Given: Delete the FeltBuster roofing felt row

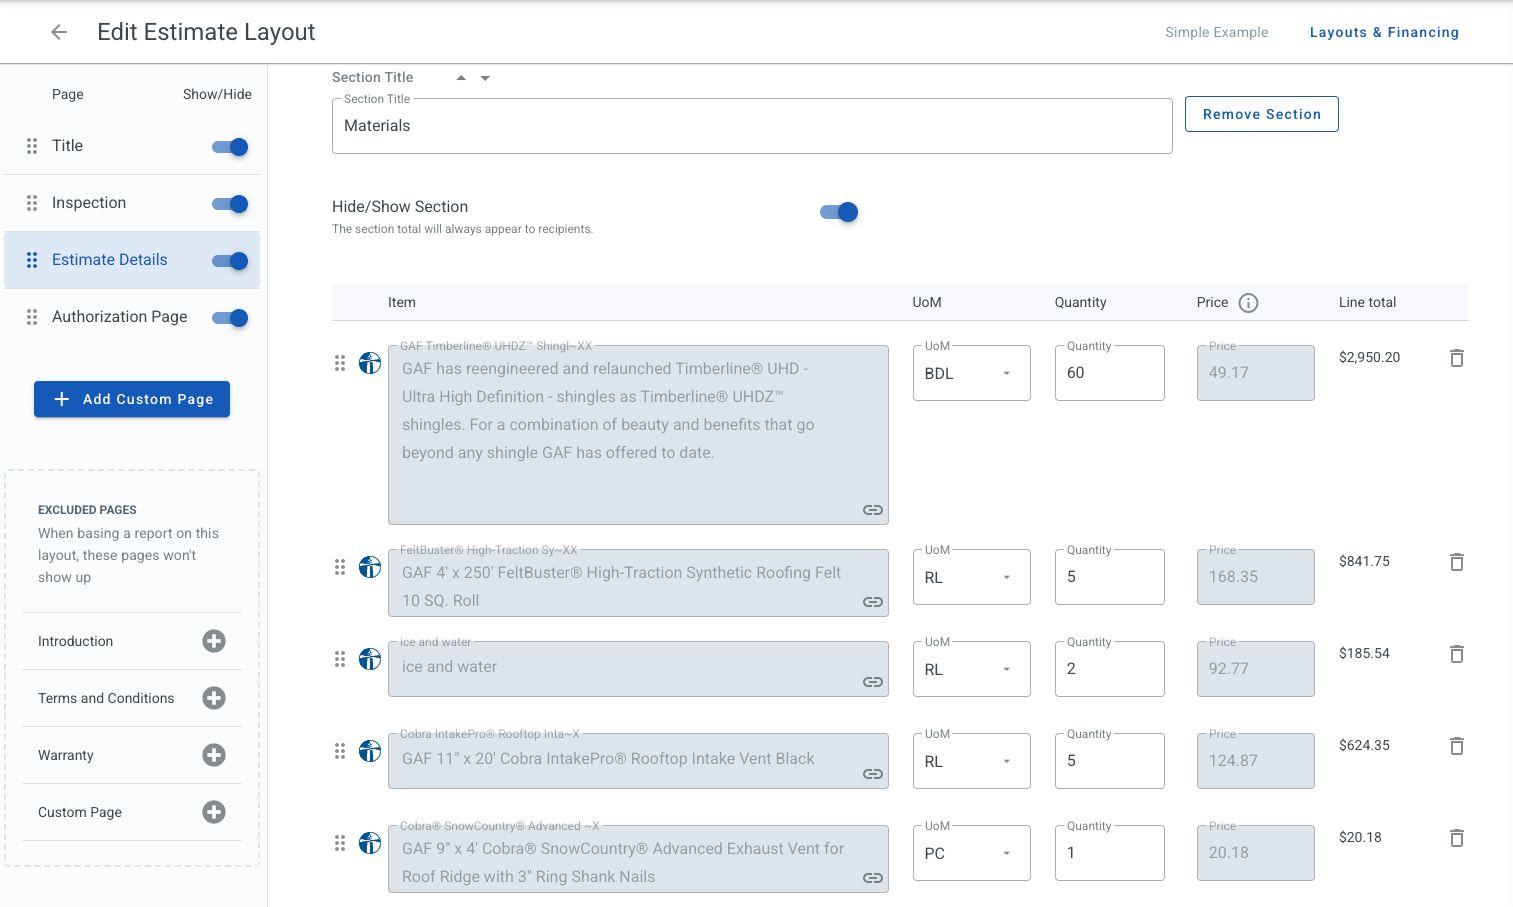Looking at the screenshot, I should [1456, 562].
